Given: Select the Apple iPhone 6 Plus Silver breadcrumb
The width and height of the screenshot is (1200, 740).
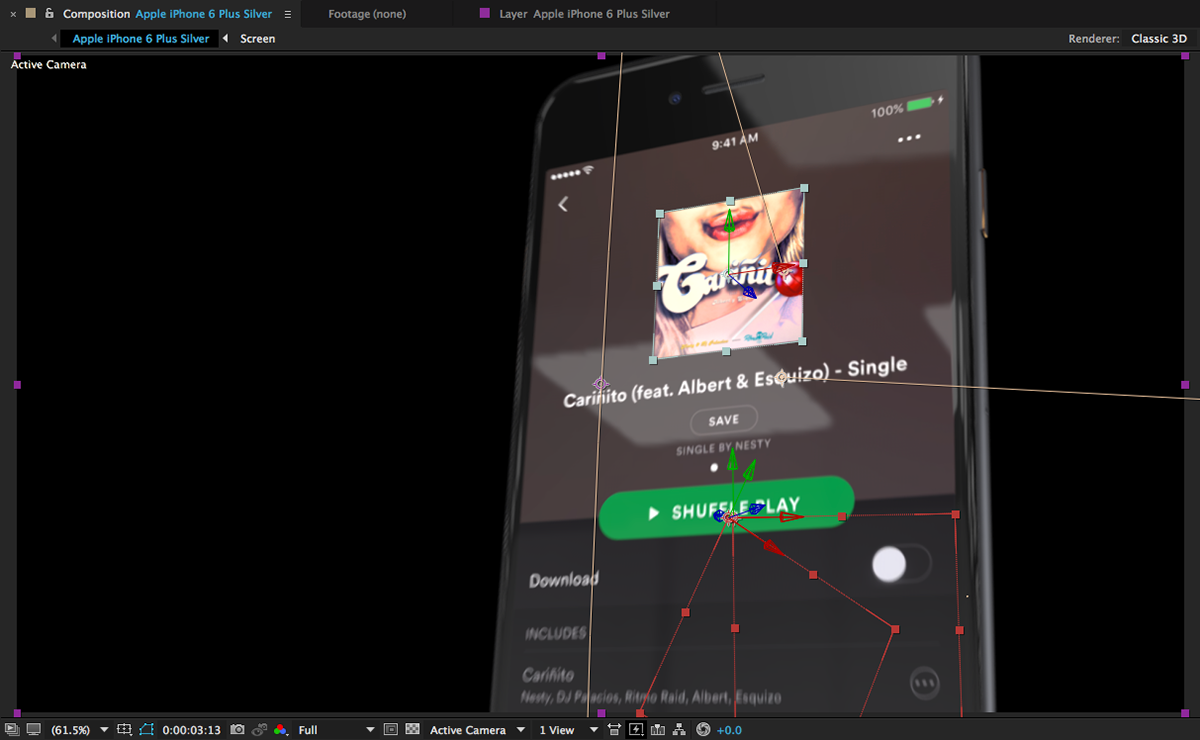Looking at the screenshot, I should click(141, 39).
